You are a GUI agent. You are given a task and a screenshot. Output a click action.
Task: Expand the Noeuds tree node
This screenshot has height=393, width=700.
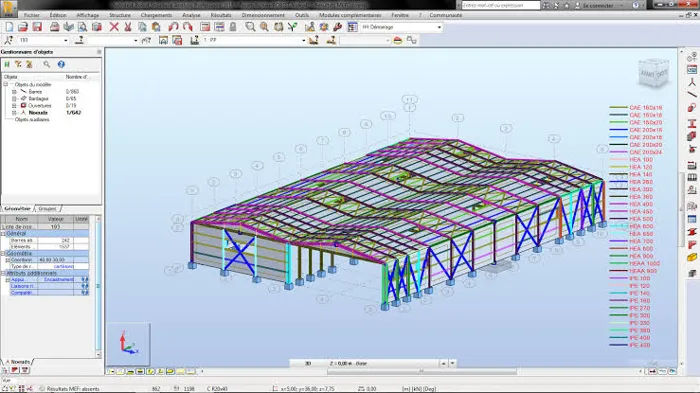click(14, 113)
